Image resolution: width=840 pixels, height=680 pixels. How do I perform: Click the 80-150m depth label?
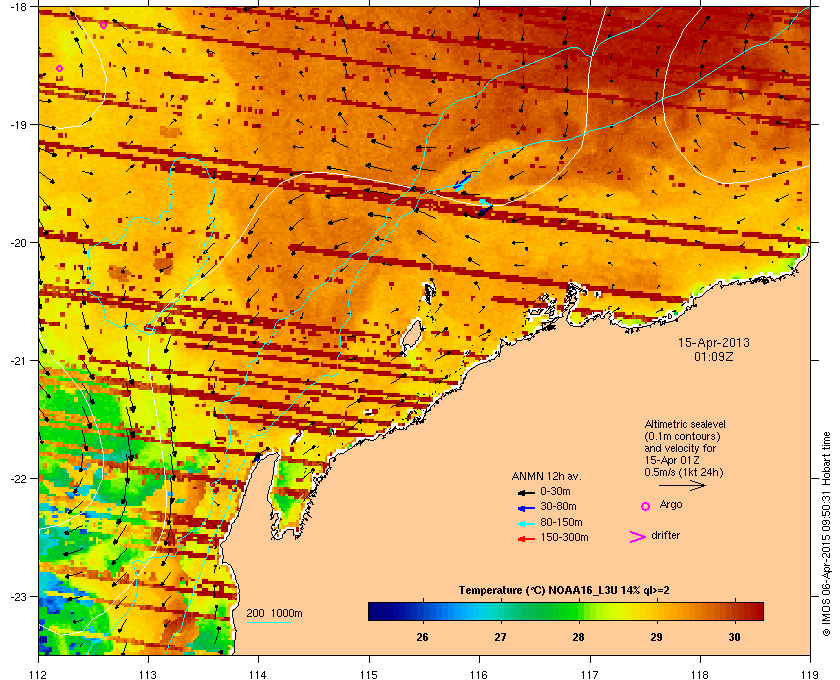click(x=561, y=522)
